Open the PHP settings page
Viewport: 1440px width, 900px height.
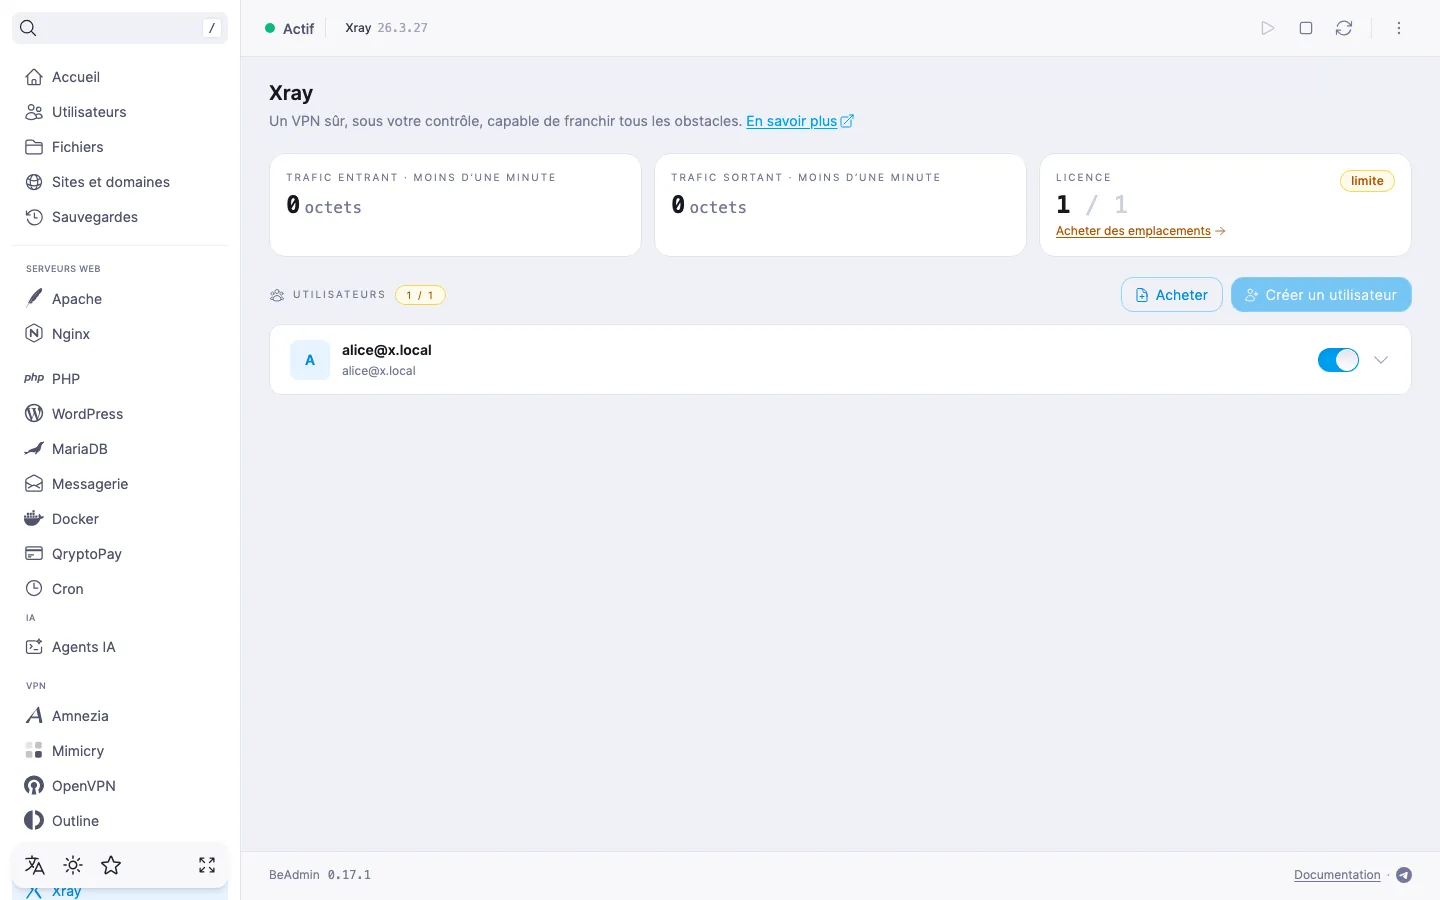(120, 379)
